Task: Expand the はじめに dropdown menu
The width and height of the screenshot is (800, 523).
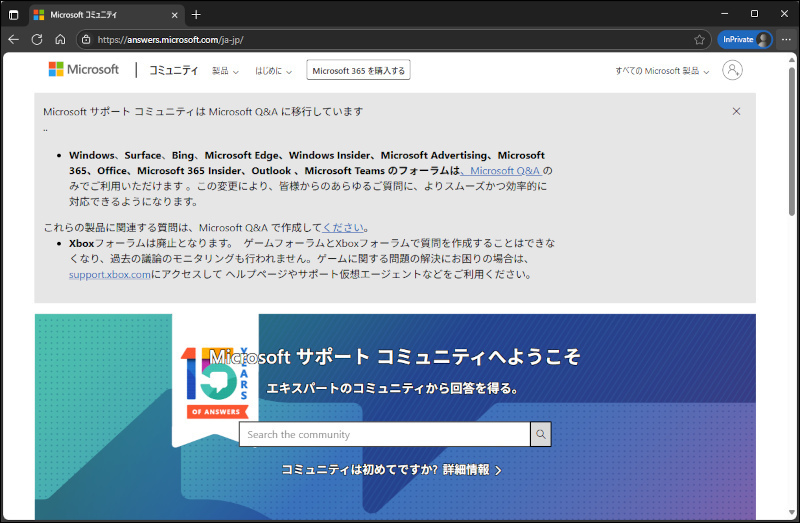Action: click(x=273, y=71)
